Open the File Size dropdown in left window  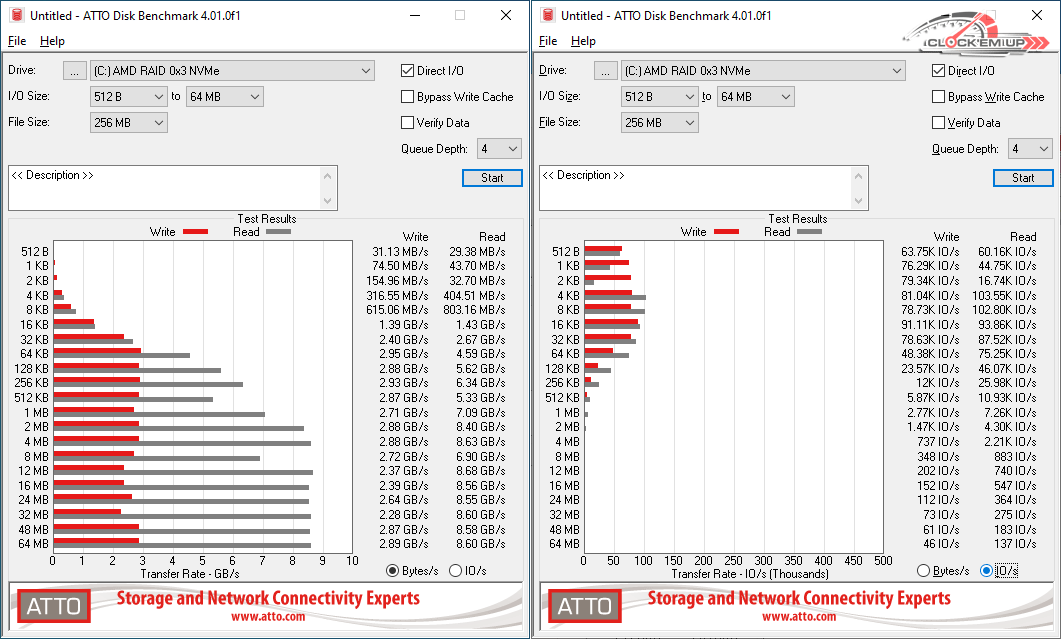click(158, 123)
